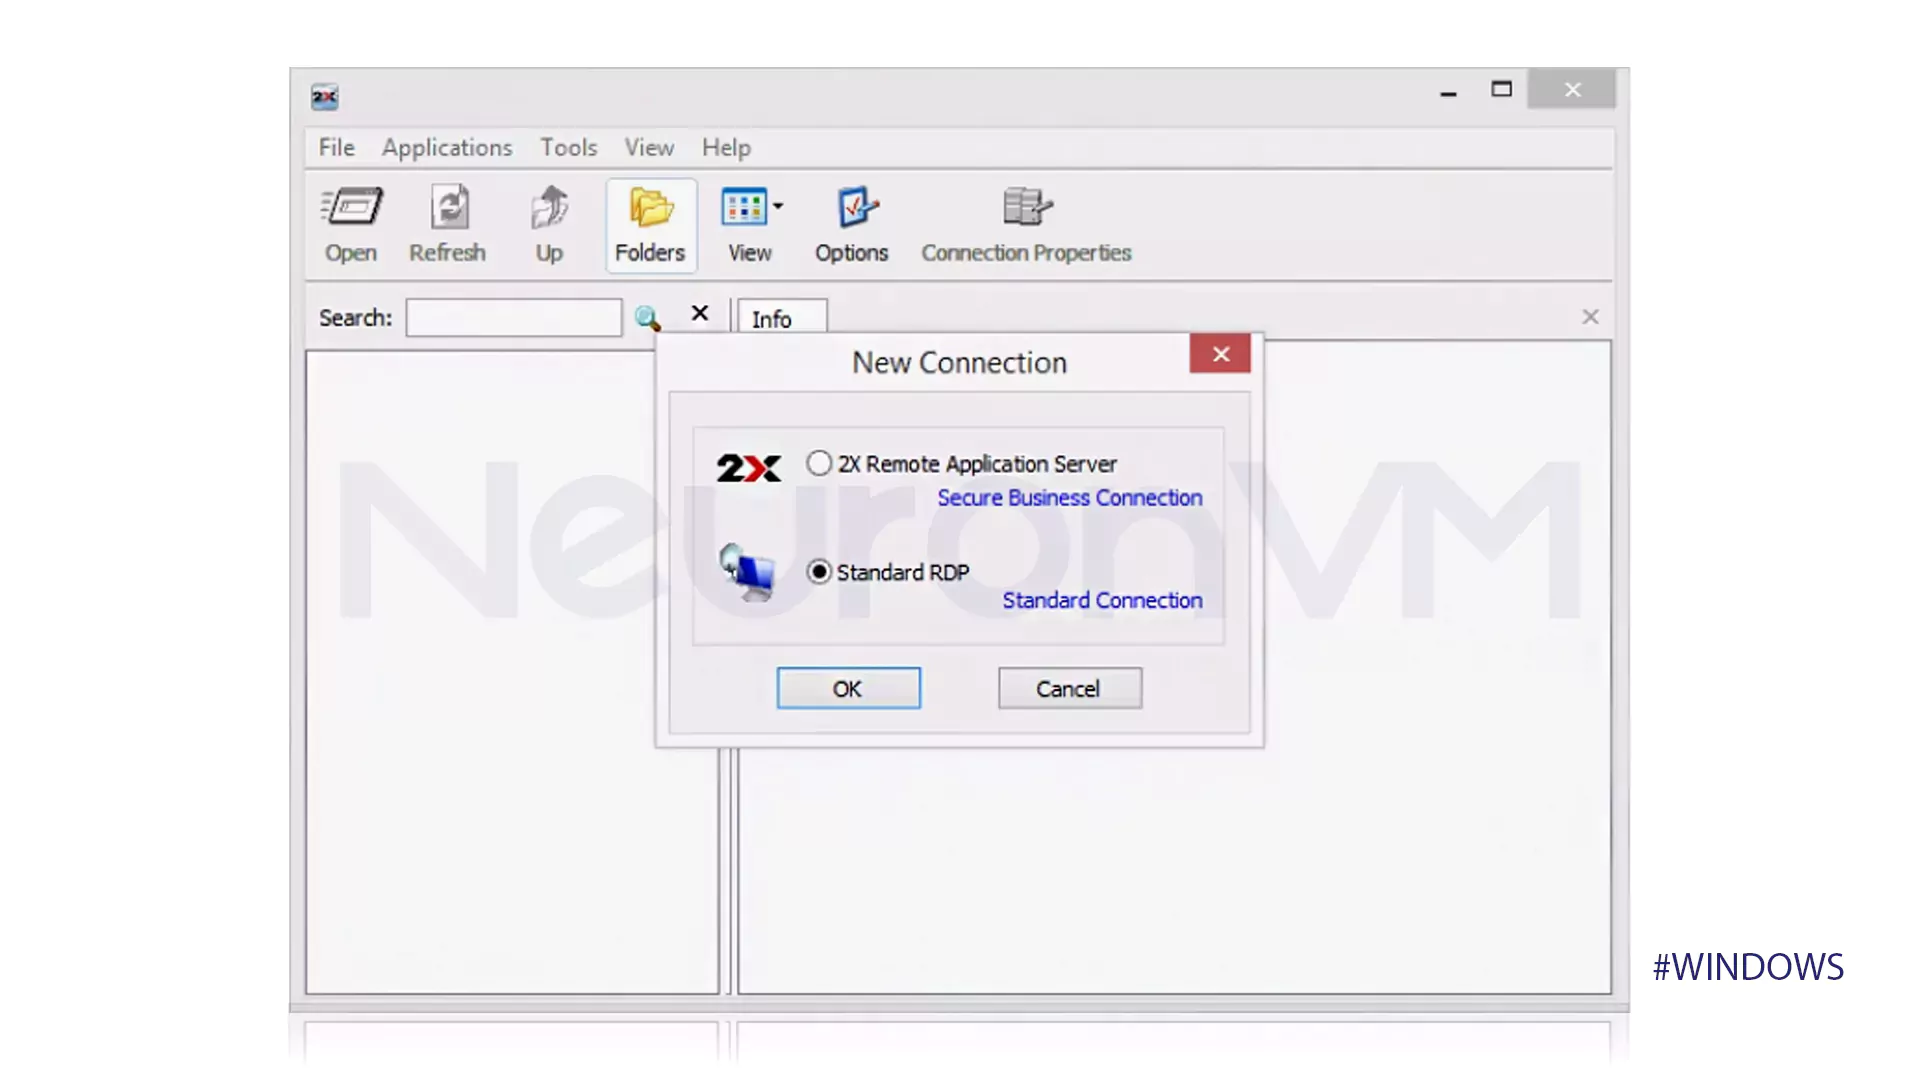Confirm with the OK button
Viewport: 1920px width, 1080px height.
pos(848,687)
